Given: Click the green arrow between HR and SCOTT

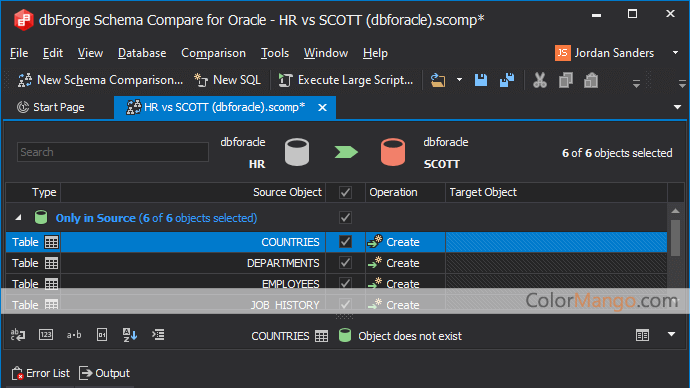Looking at the screenshot, I should click(346, 152).
